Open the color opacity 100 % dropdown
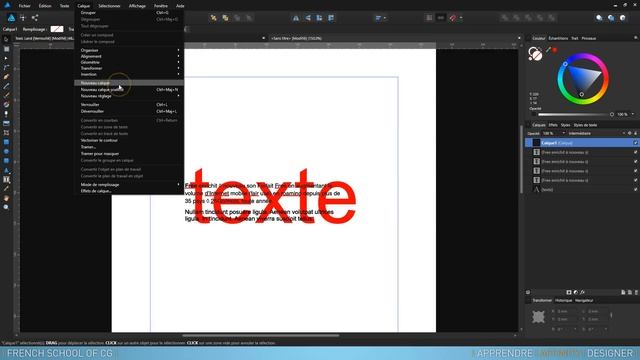640x360 pixels. click(x=633, y=114)
